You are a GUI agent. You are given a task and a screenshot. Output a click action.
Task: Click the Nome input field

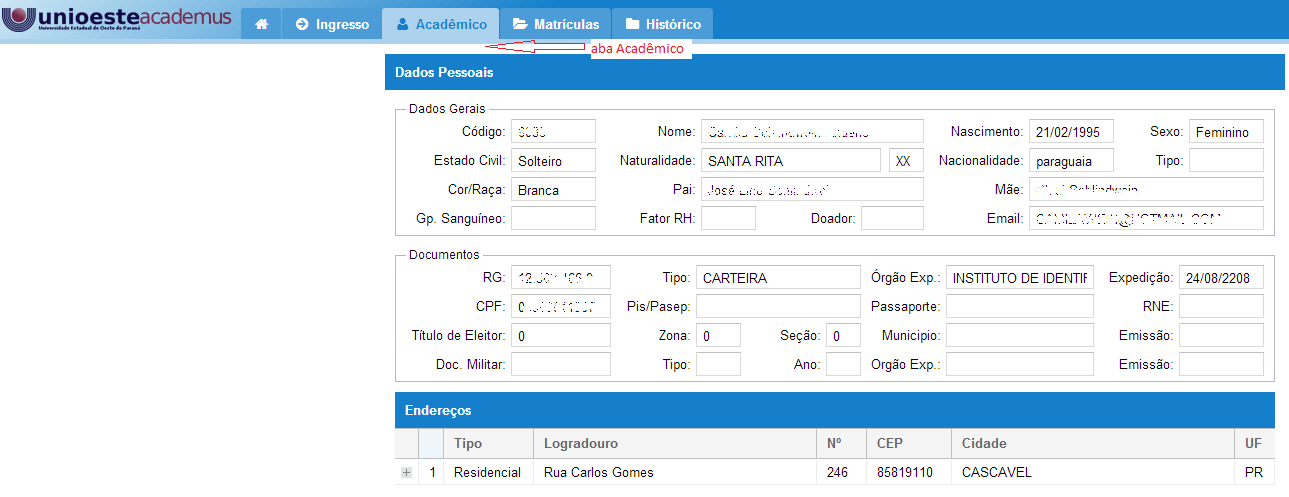click(812, 132)
